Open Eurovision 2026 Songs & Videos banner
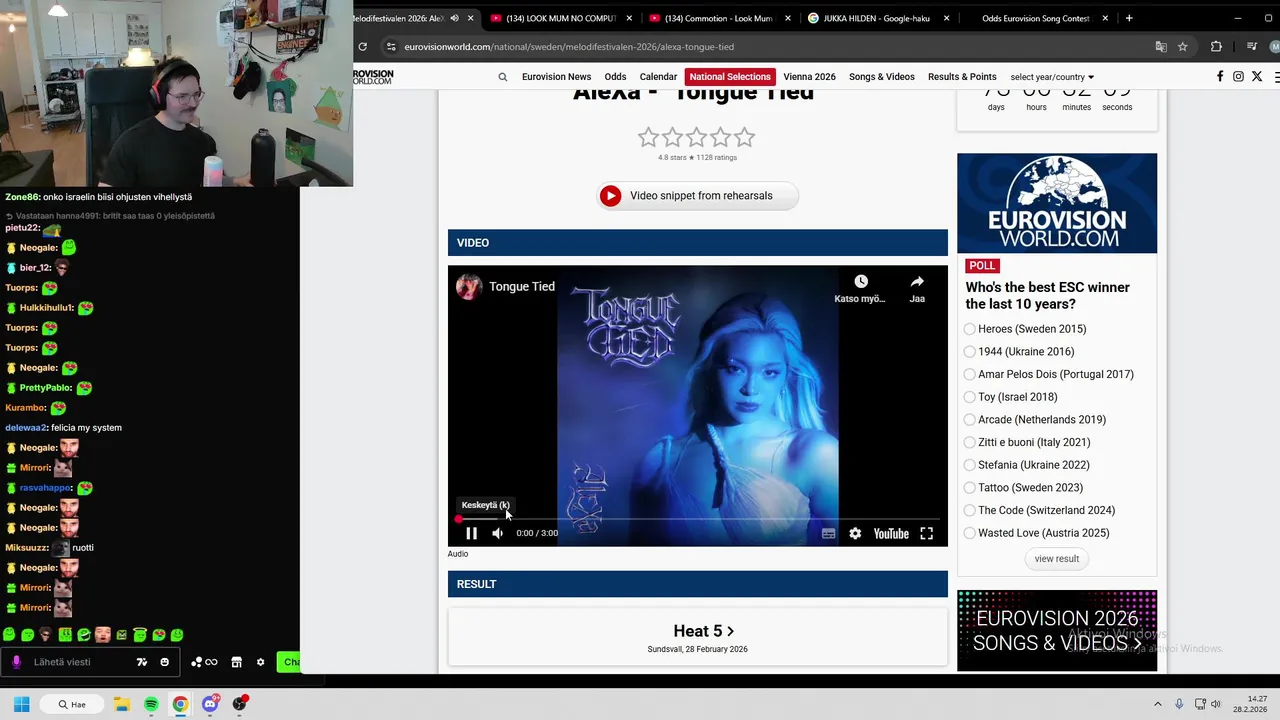This screenshot has height=720, width=1280. (1057, 631)
